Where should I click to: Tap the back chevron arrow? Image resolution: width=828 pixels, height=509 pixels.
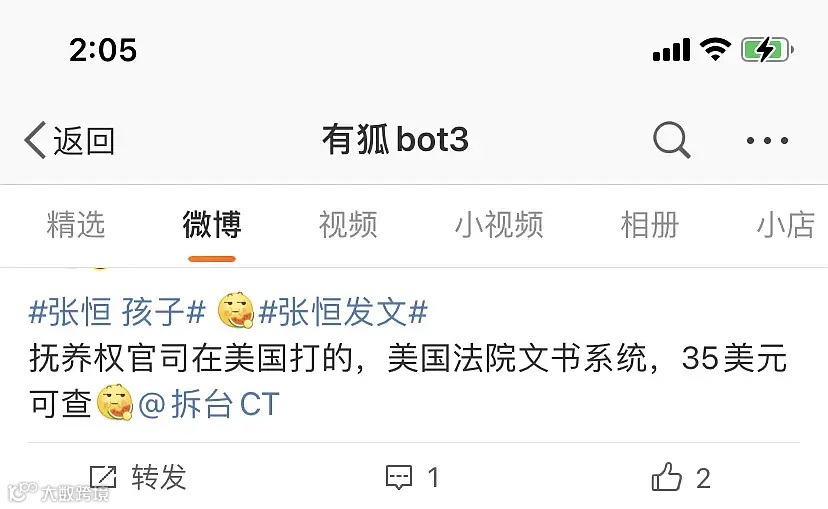(35, 140)
